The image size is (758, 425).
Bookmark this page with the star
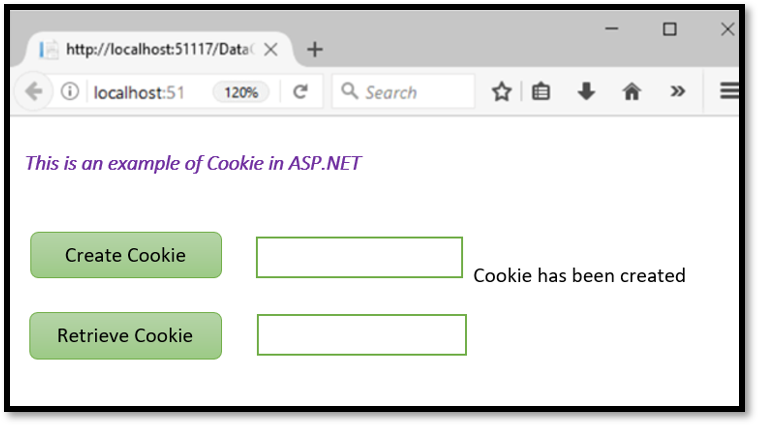click(x=501, y=92)
